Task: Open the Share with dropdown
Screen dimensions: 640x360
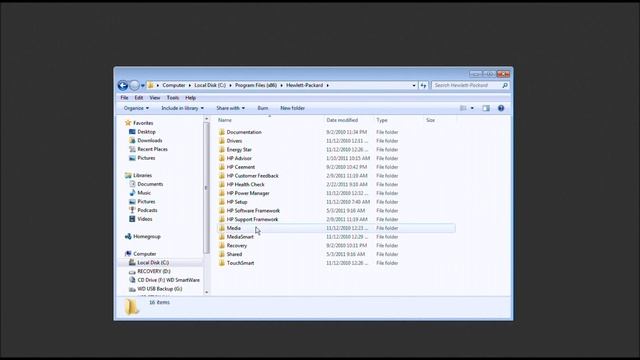Action: [x=231, y=108]
